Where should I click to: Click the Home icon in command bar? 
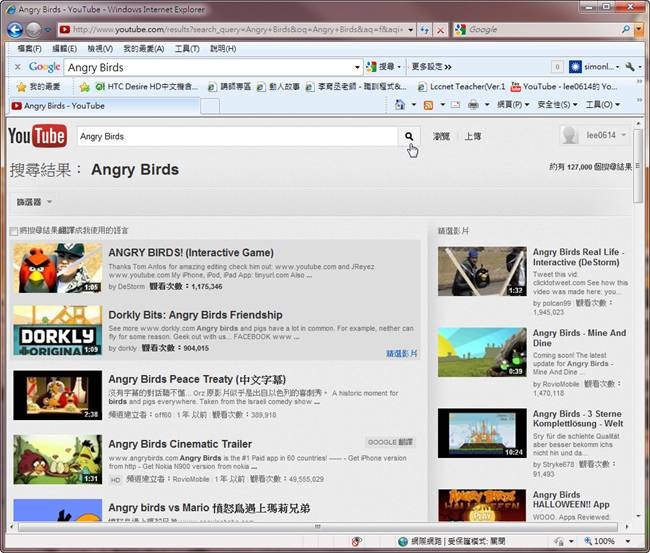click(x=400, y=104)
